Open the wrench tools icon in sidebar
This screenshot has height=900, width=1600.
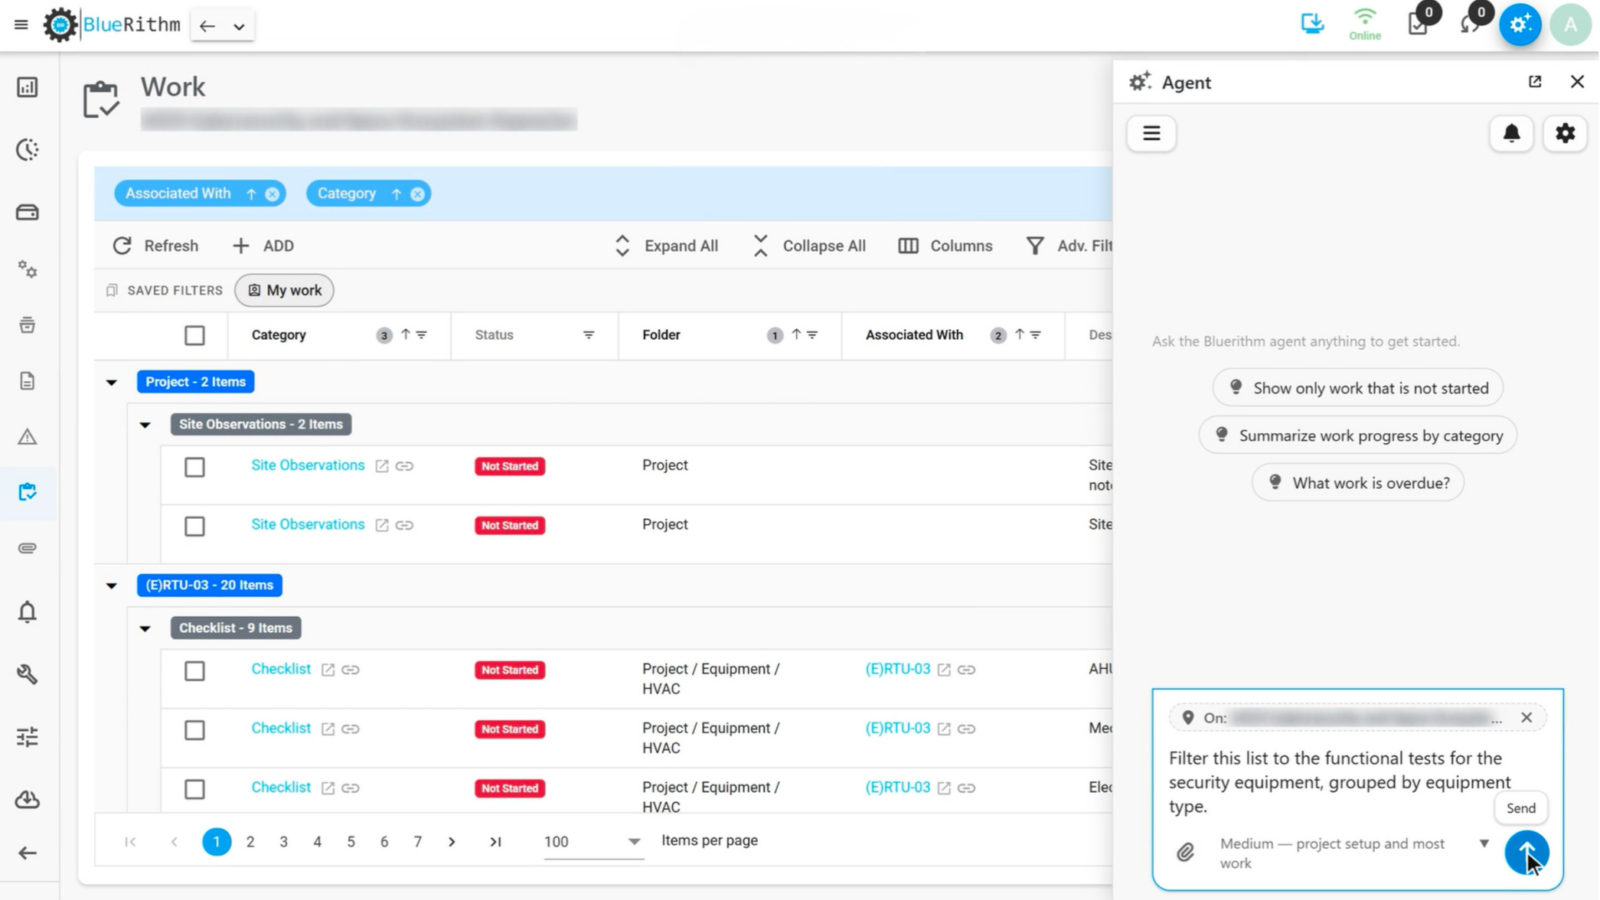pyautogui.click(x=28, y=675)
